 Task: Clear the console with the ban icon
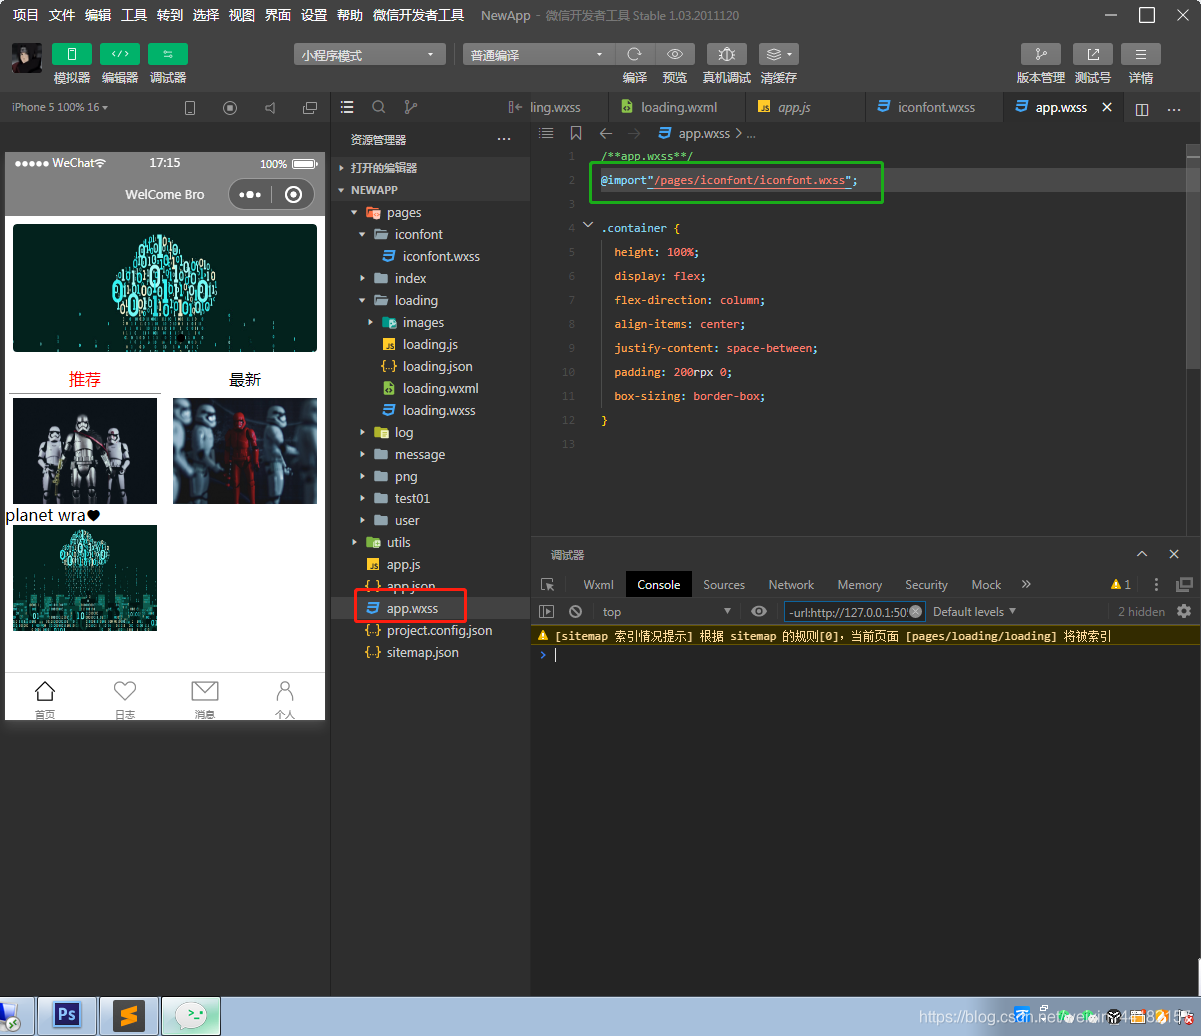click(x=575, y=611)
